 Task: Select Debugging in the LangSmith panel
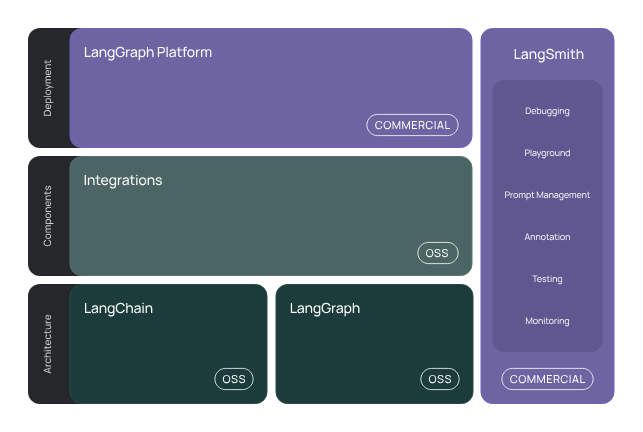547,111
